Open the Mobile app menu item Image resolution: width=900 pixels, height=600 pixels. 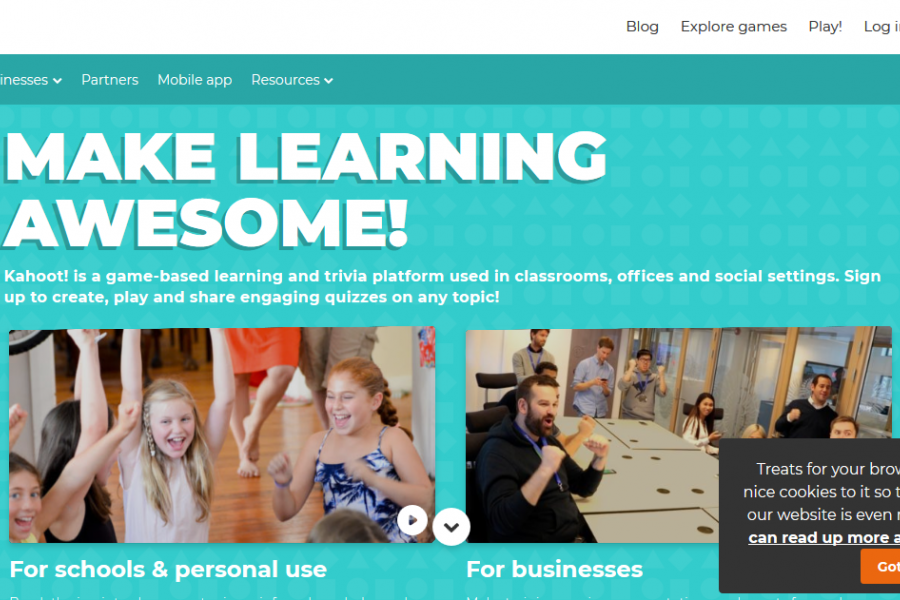(195, 80)
